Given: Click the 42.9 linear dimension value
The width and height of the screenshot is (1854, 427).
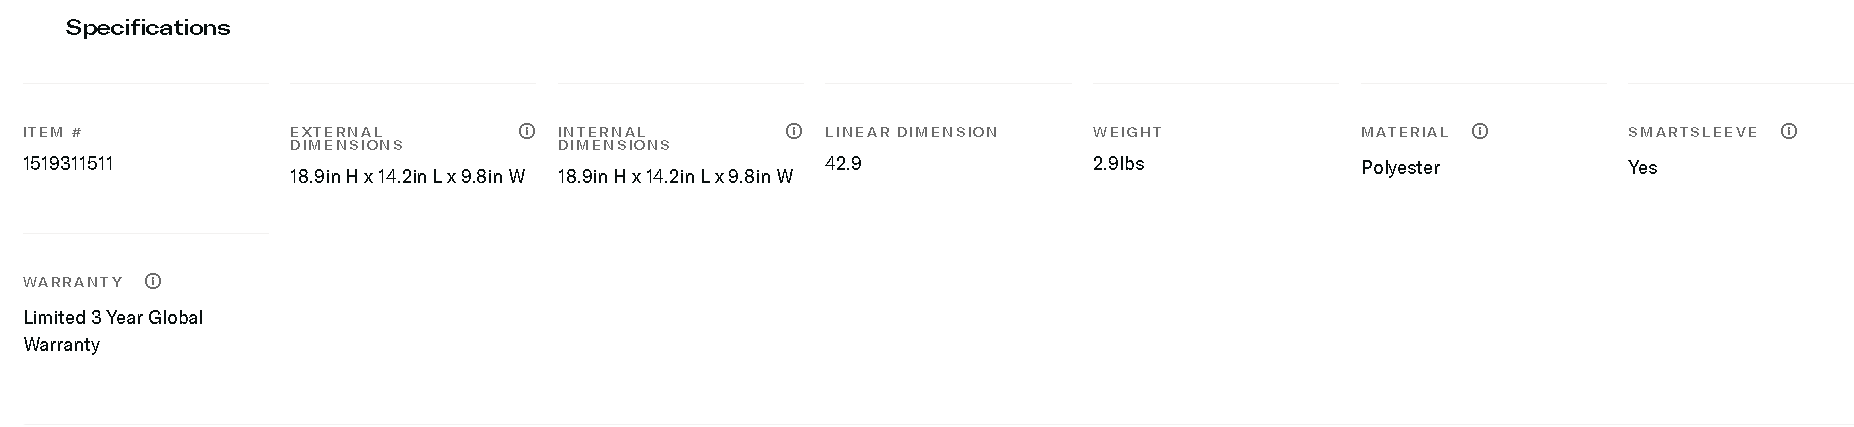Looking at the screenshot, I should 843,163.
